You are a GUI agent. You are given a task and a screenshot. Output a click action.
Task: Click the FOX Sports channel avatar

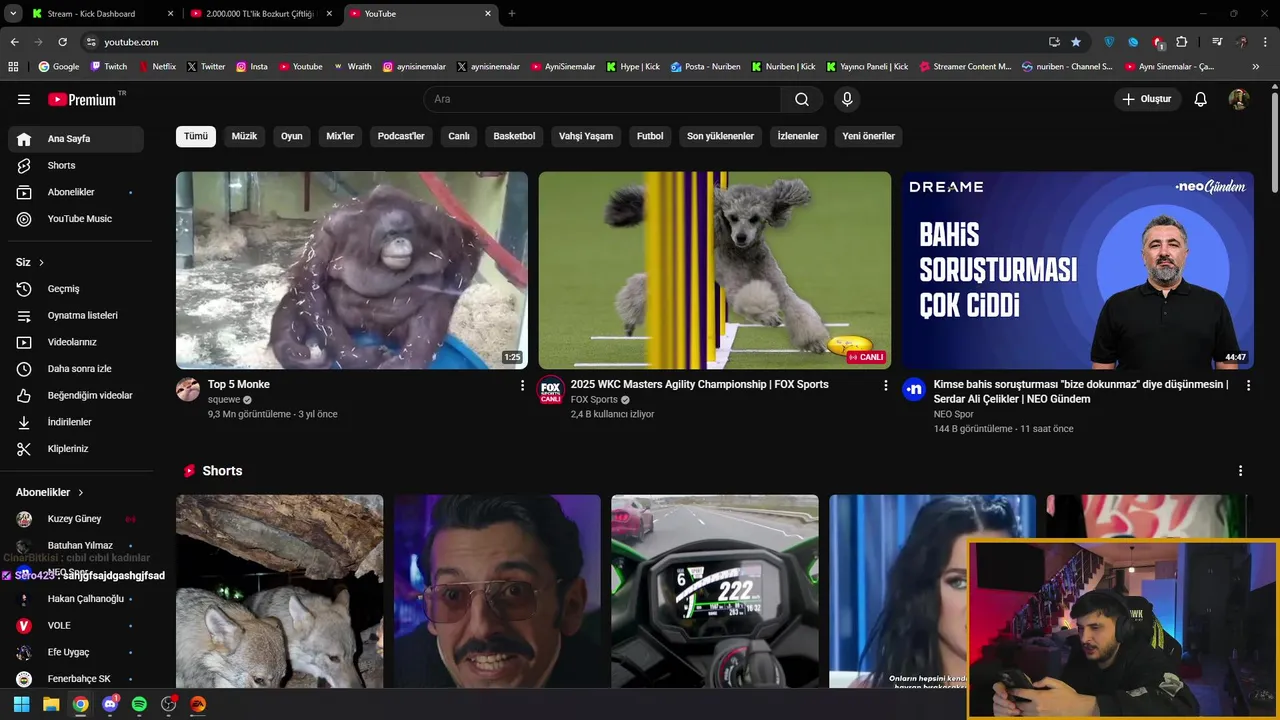tap(551, 389)
